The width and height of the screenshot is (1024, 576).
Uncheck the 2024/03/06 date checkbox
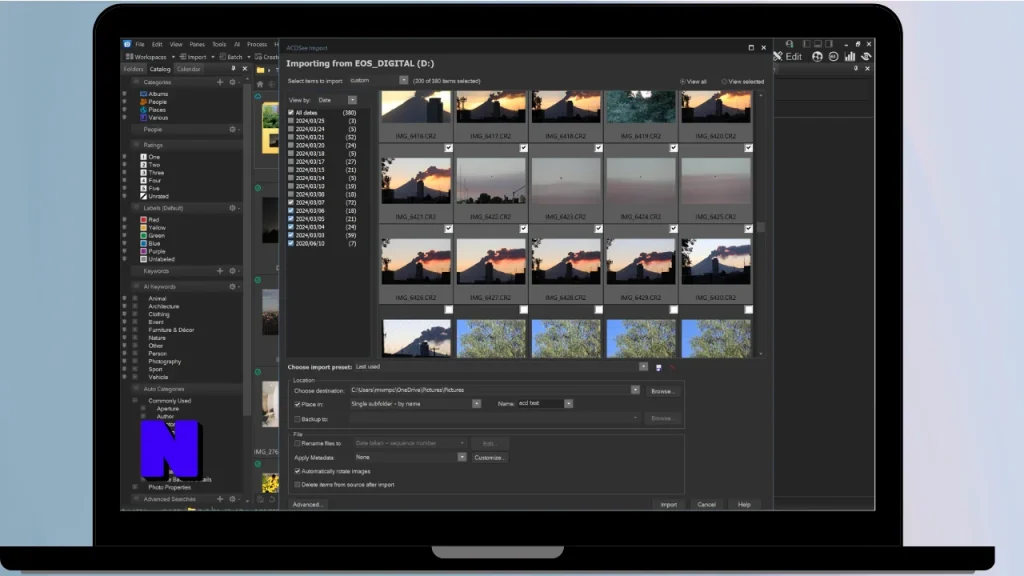(x=291, y=210)
